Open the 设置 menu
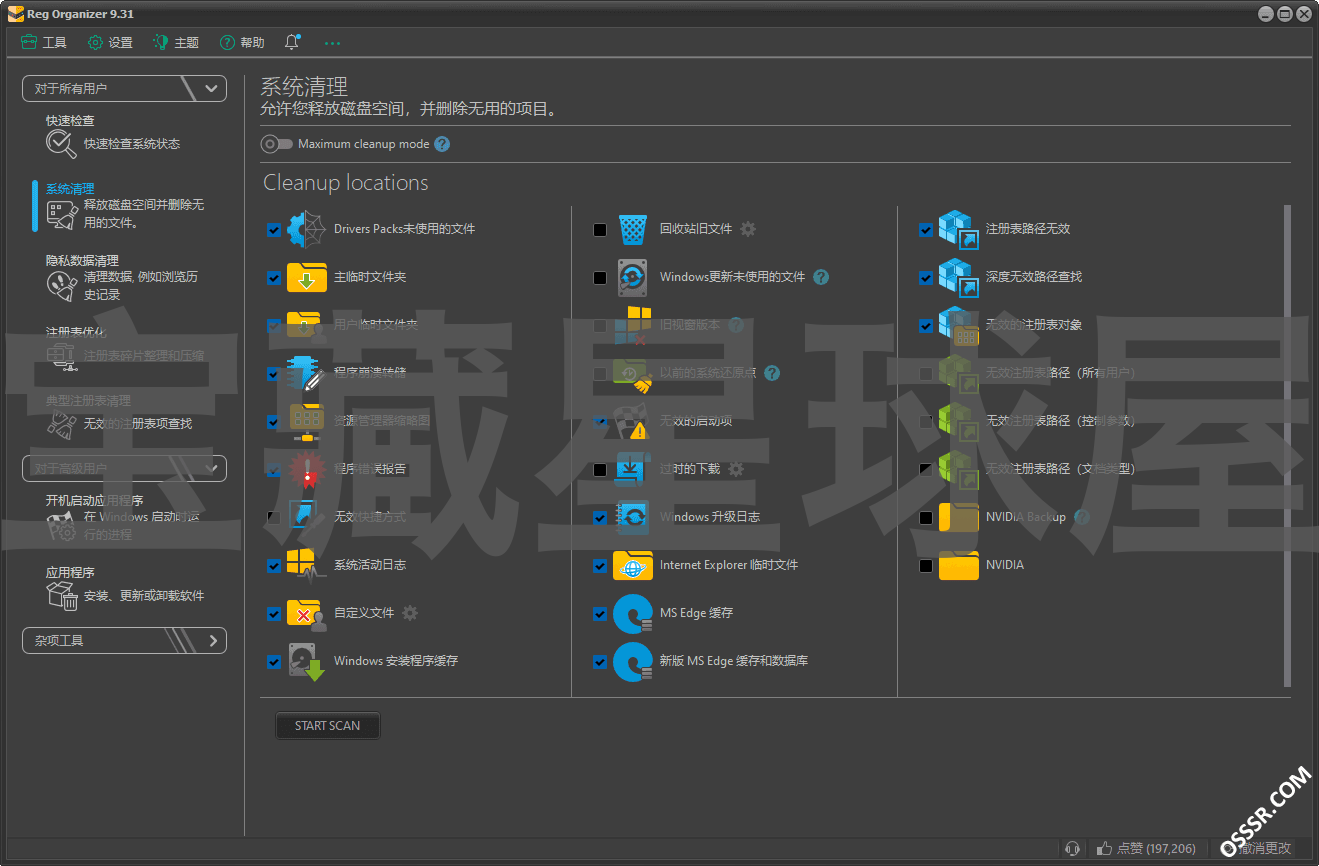 tap(110, 43)
